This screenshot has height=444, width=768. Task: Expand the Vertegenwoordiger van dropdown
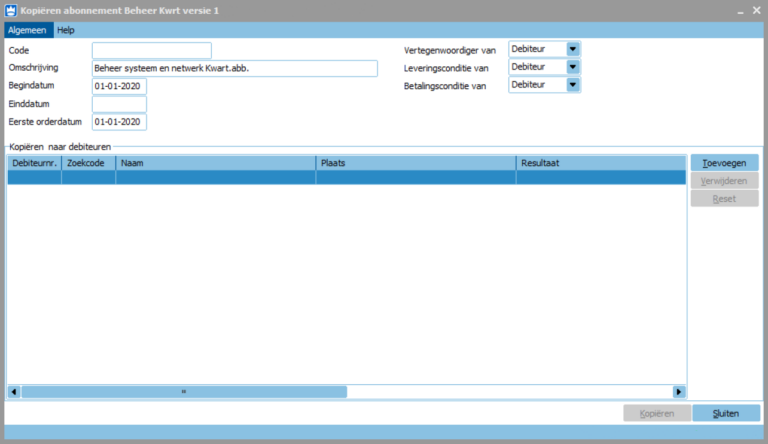point(573,49)
